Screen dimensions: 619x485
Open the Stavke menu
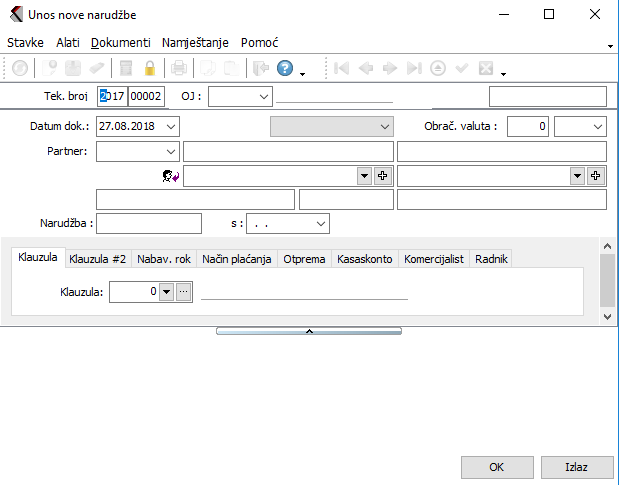25,43
